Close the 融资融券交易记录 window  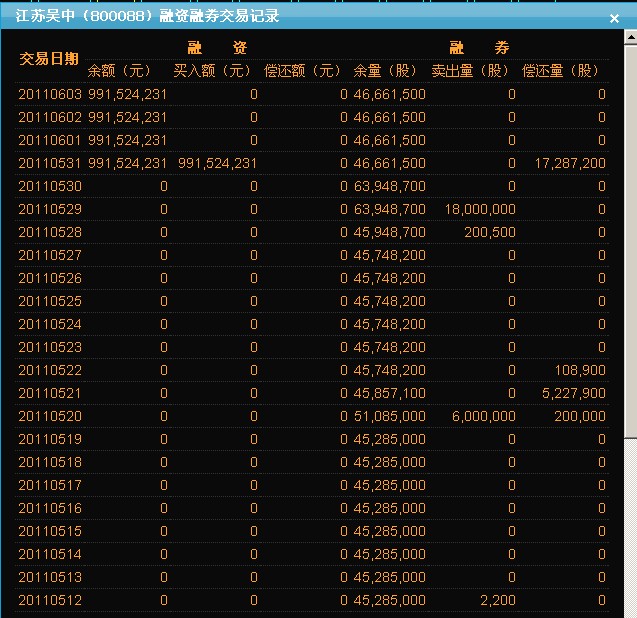tap(614, 18)
